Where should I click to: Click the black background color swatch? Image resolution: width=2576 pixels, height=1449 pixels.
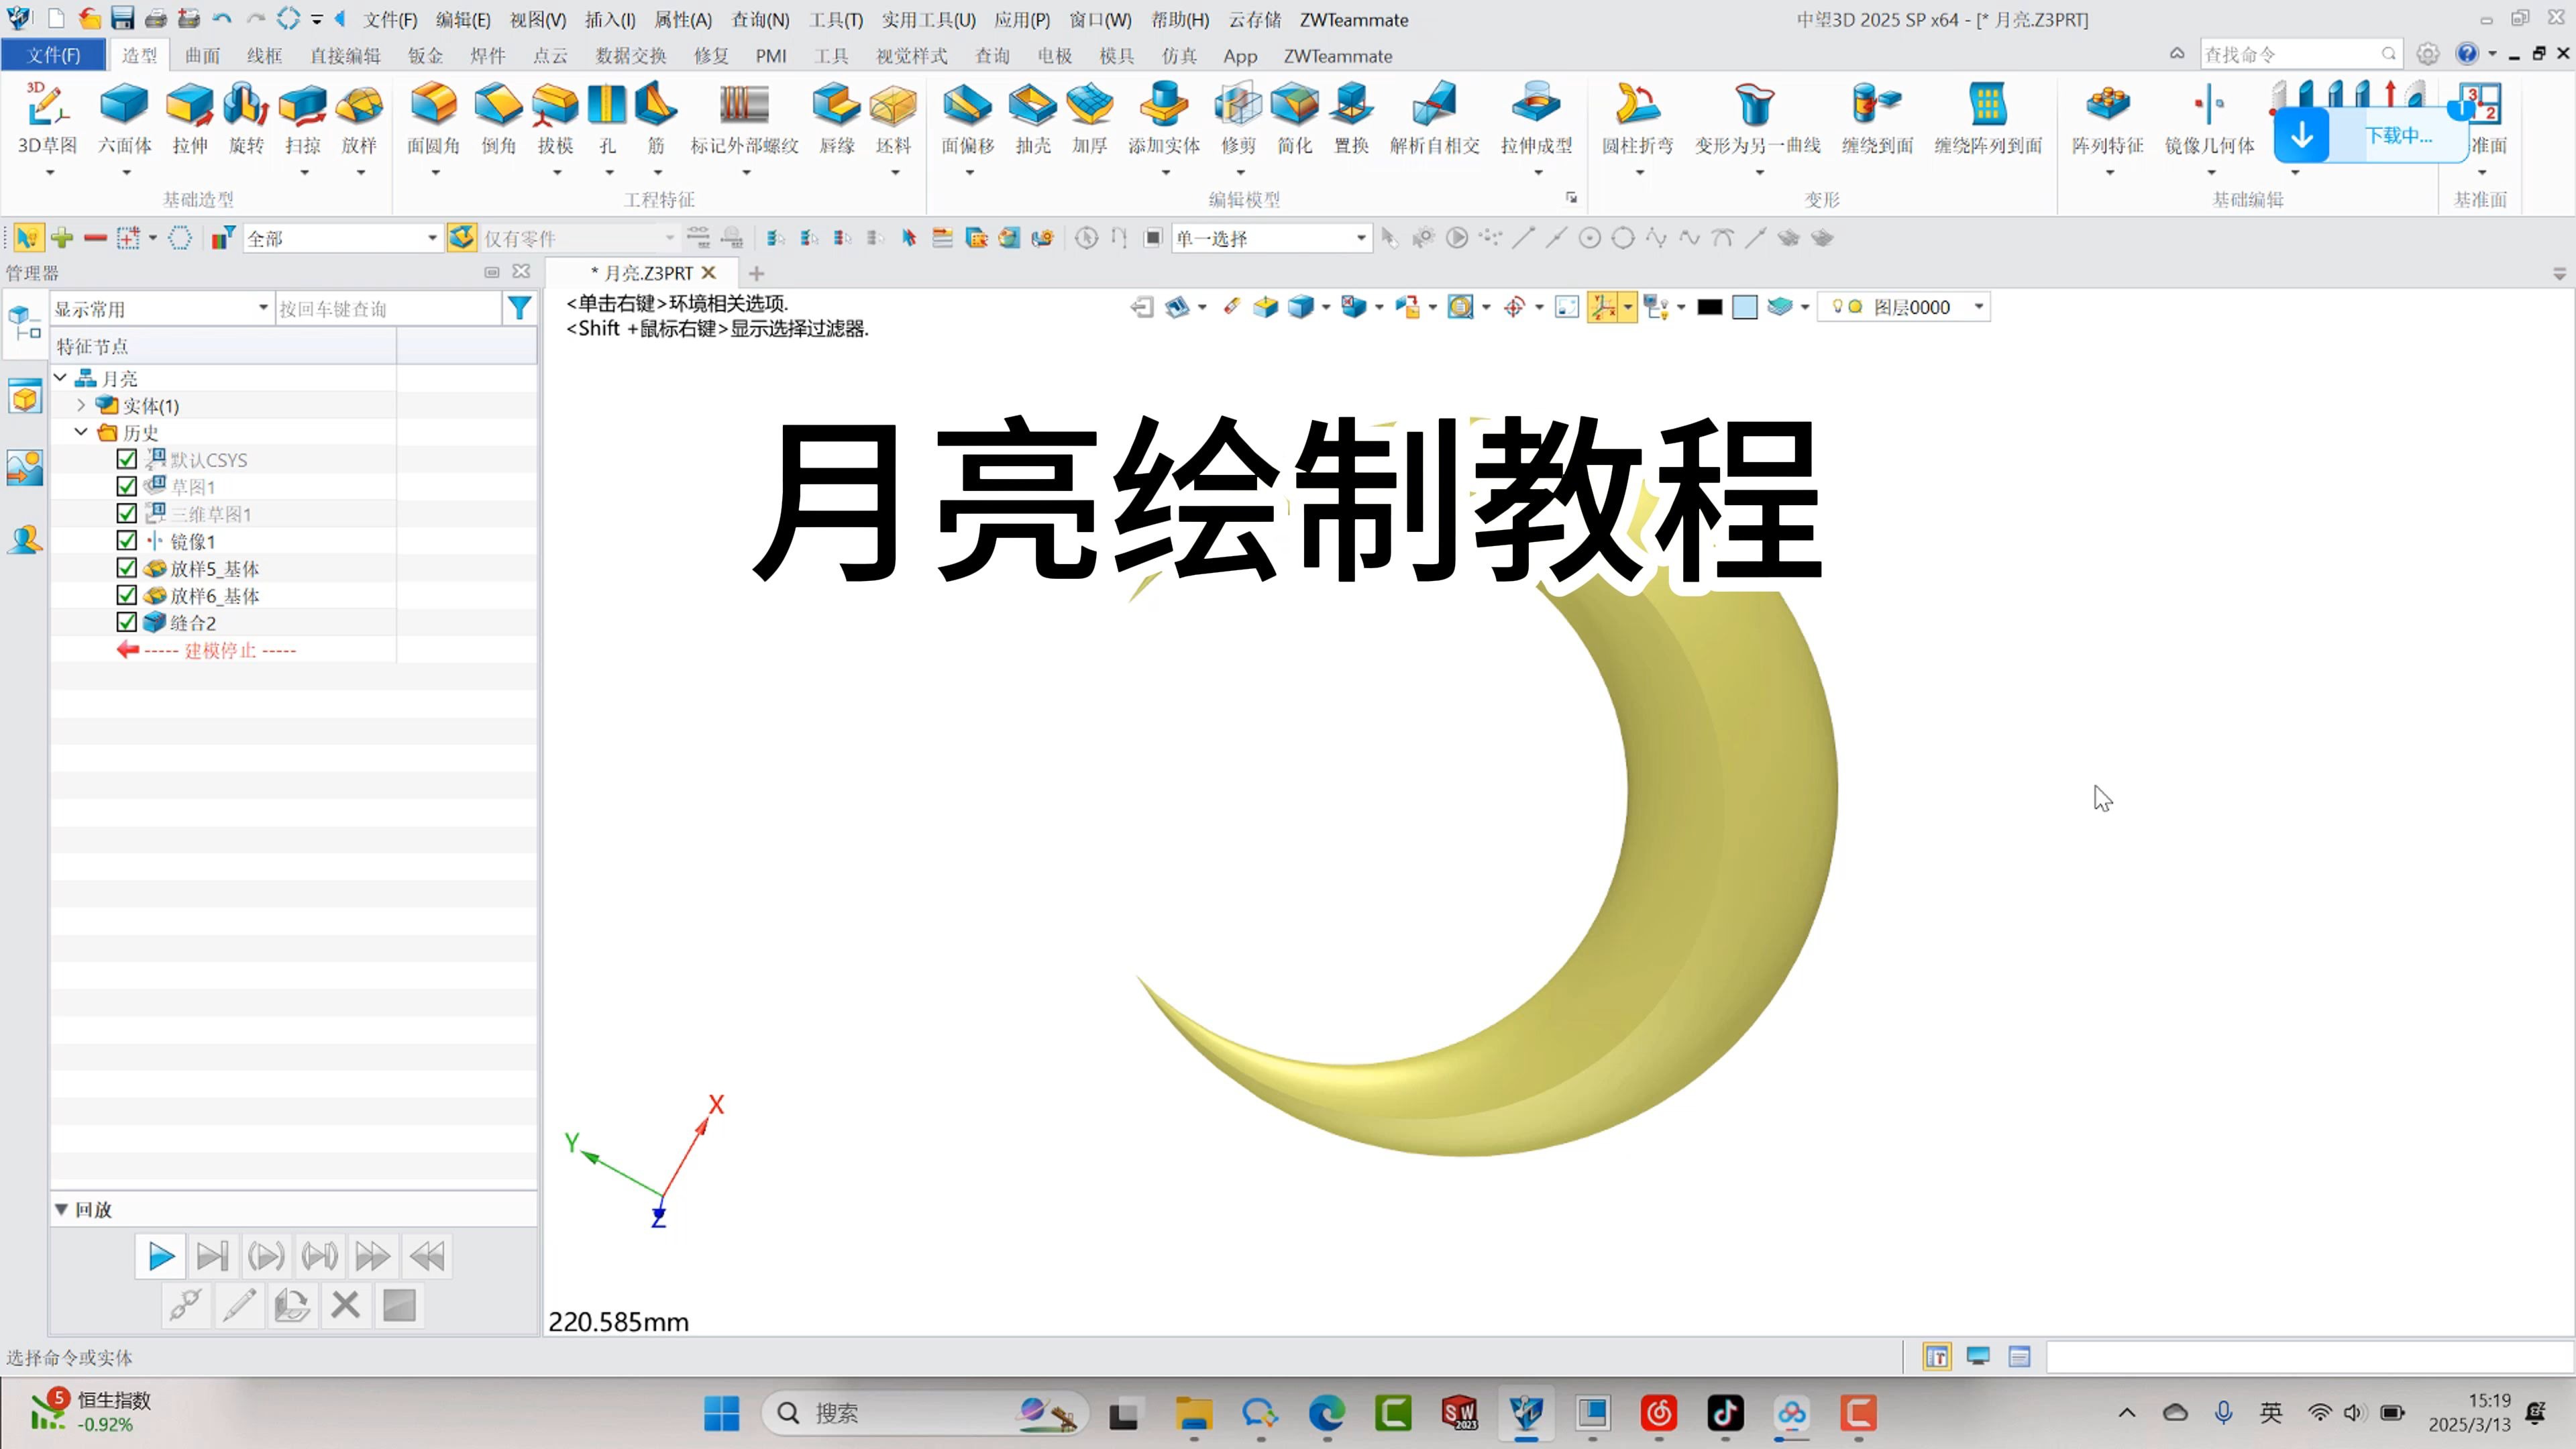click(1709, 307)
